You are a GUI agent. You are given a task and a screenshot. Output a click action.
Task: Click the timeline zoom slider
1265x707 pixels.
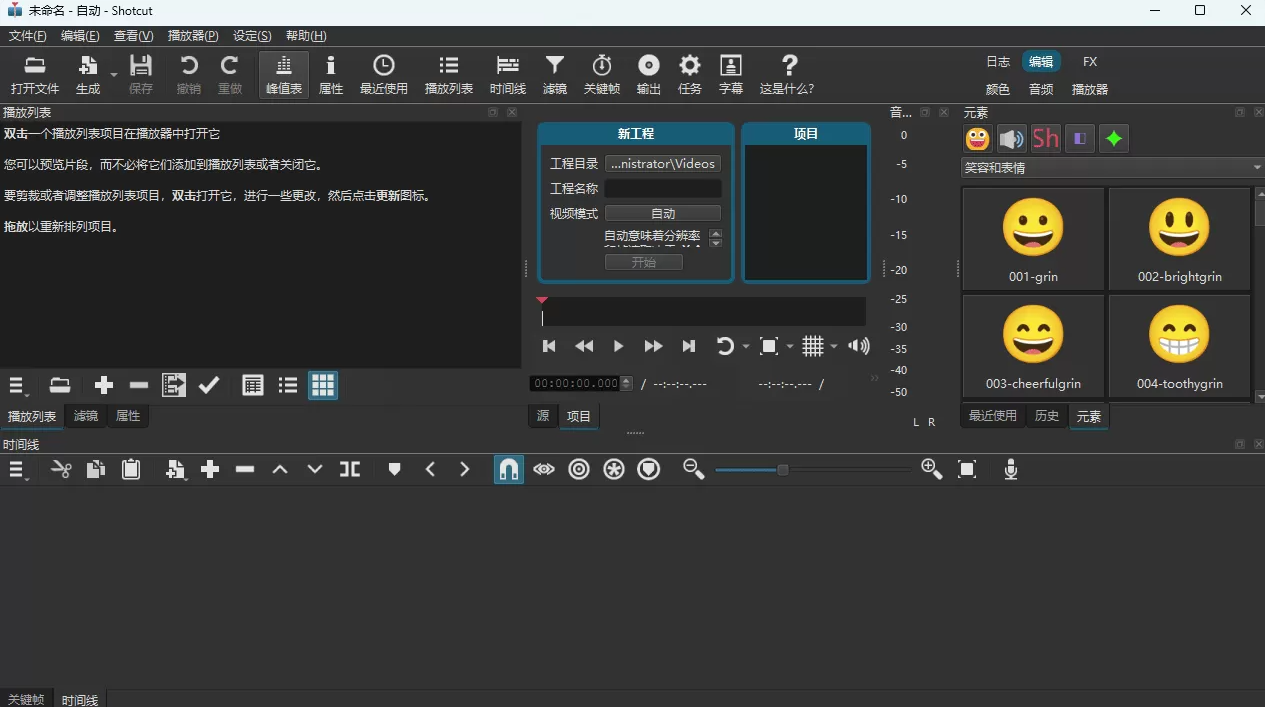click(x=812, y=470)
